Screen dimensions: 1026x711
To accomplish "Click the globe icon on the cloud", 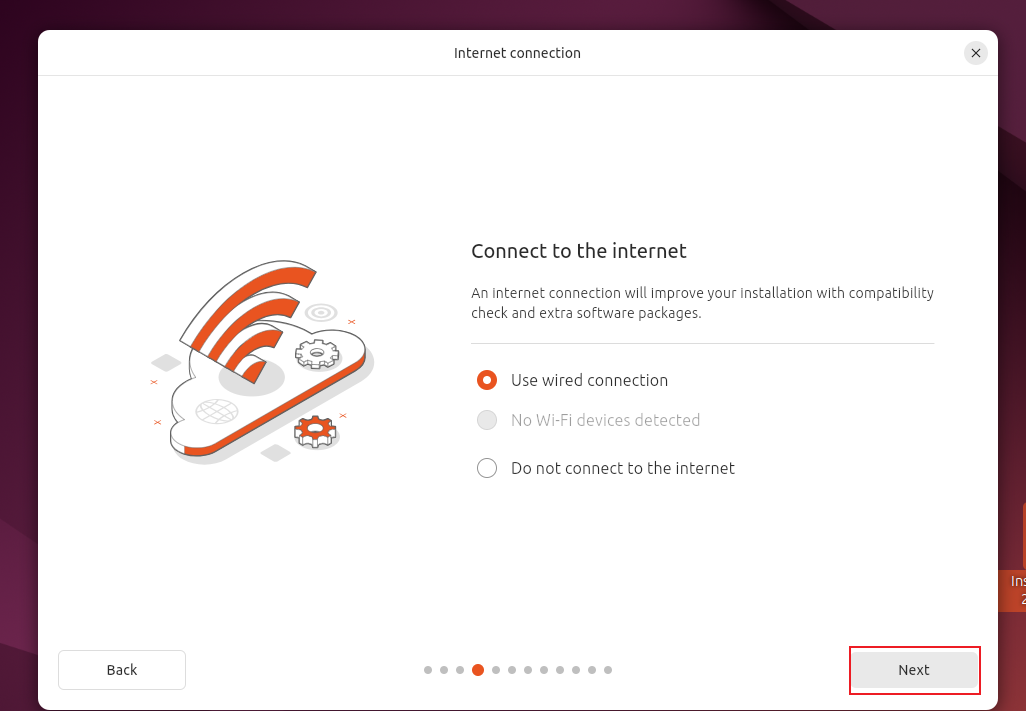I will coord(217,411).
